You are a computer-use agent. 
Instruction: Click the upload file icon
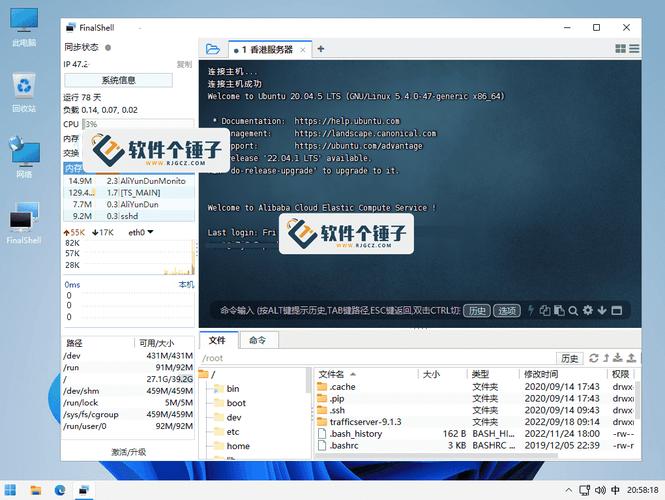pos(631,358)
